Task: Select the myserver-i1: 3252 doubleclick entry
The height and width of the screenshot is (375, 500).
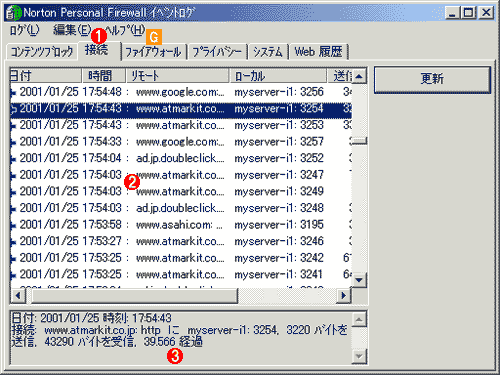Action: (x=181, y=158)
